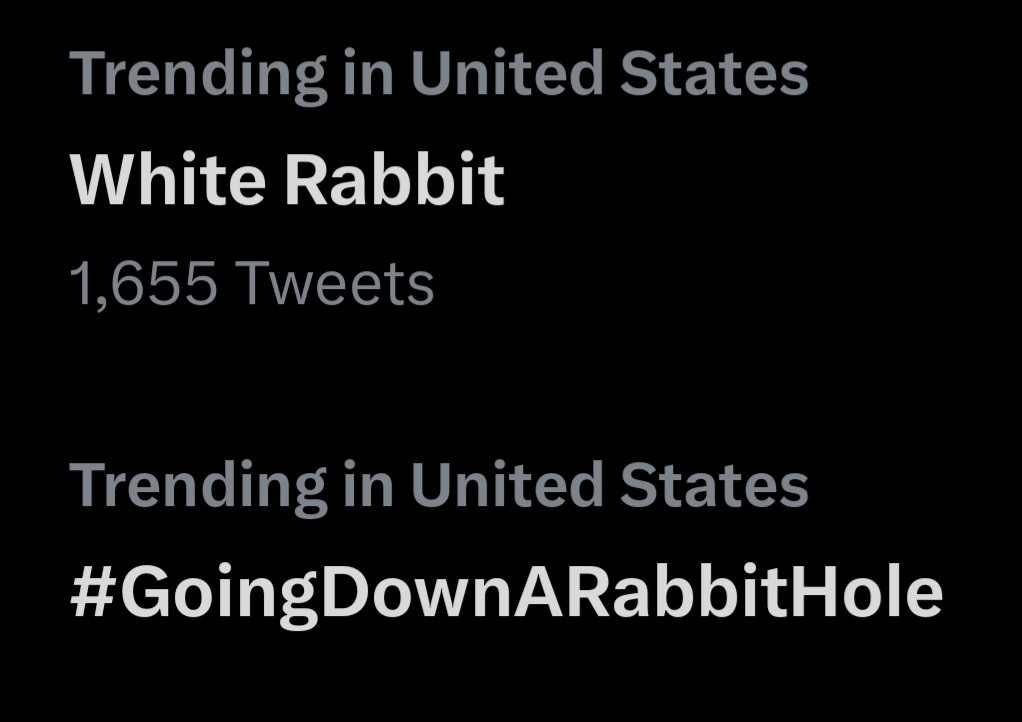View tweets for the #GoingDownARabbitHole trend

click(x=506, y=592)
